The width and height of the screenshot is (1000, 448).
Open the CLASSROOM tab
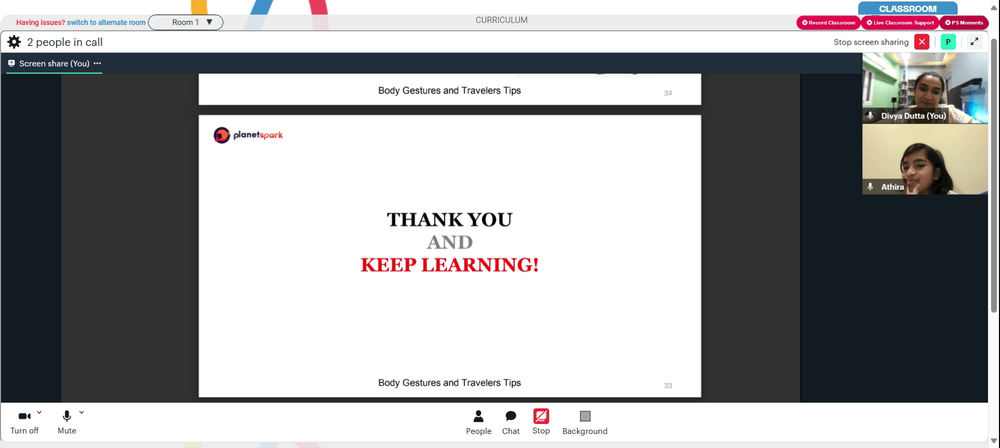(908, 9)
